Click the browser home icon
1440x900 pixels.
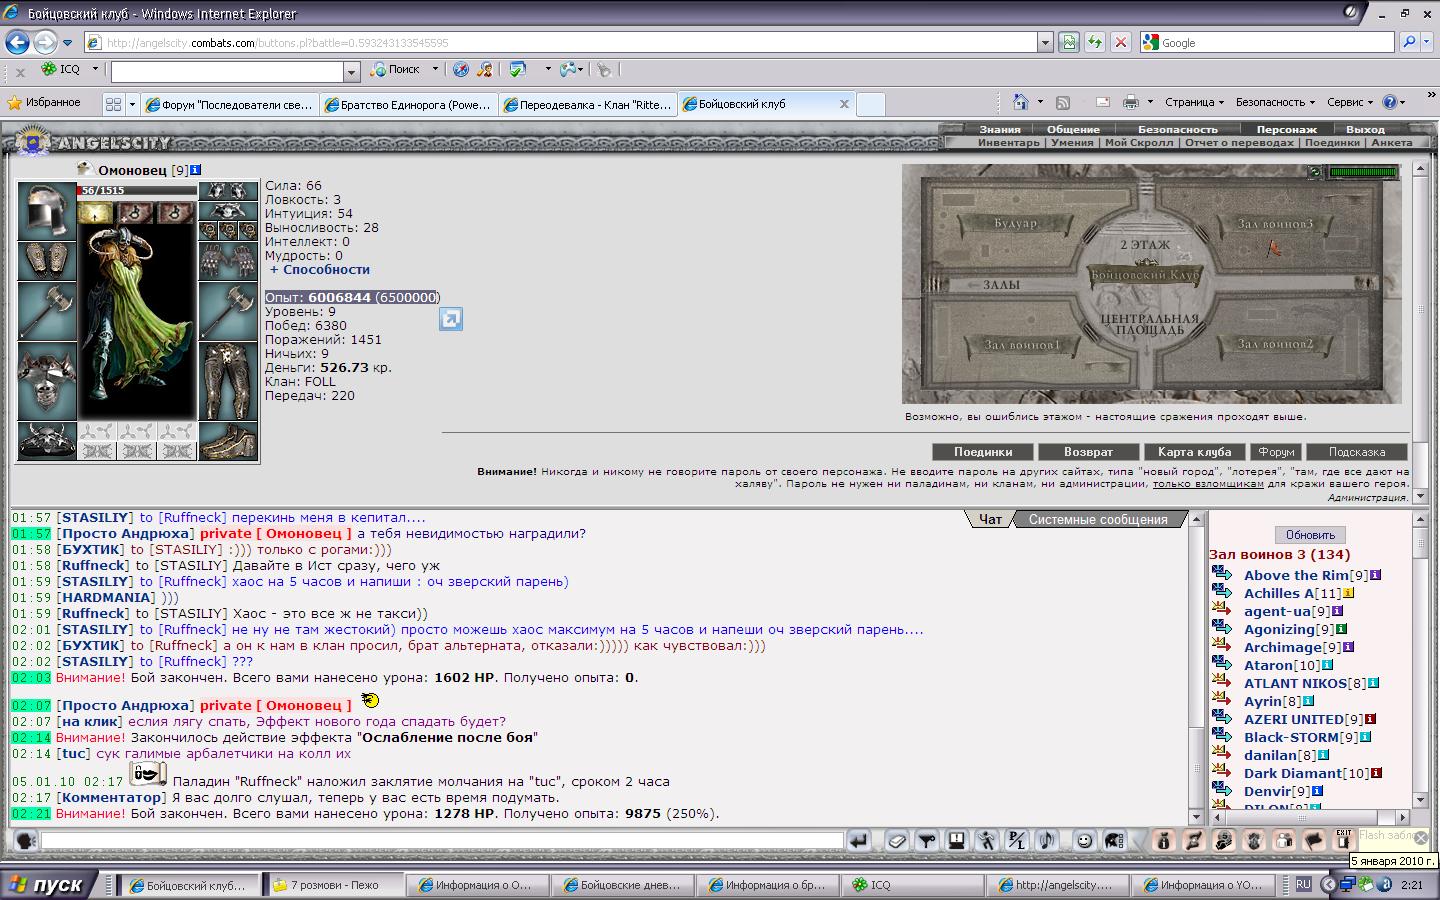[1020, 102]
